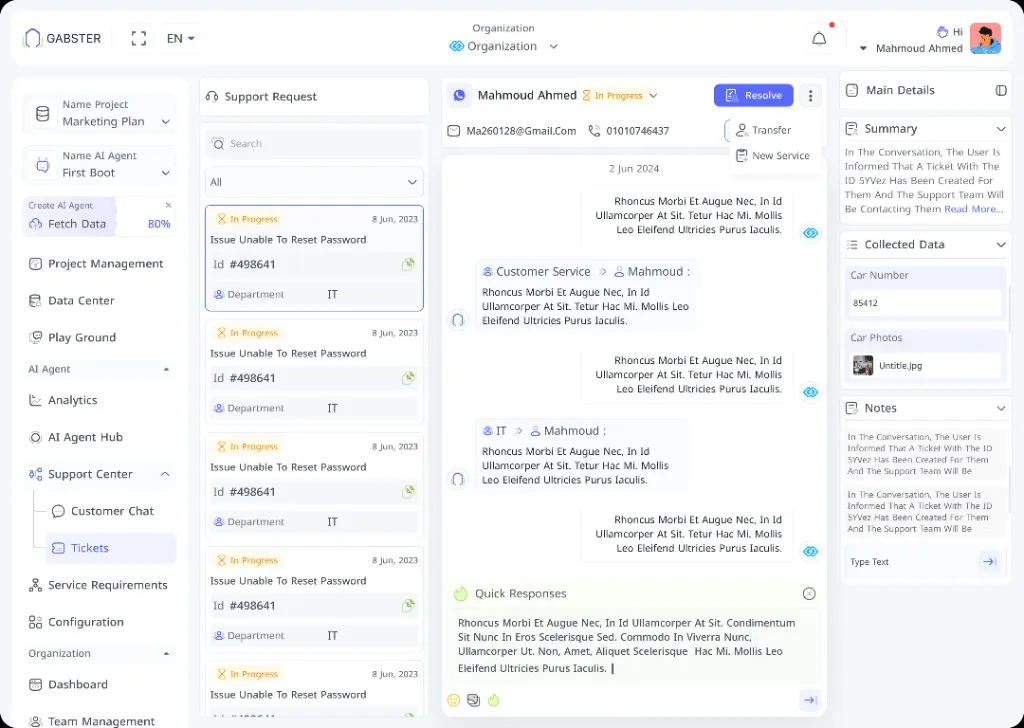Click the user avatar photo
Viewport: 1024px width, 728px height.
[x=985, y=39]
